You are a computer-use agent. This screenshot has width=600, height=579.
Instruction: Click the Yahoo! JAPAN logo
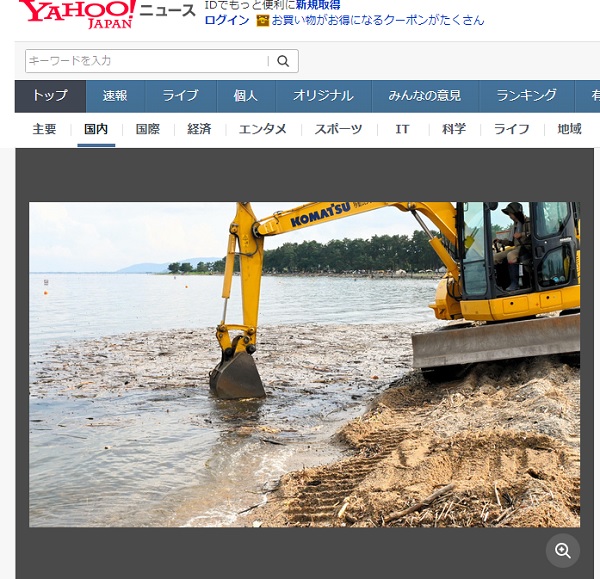click(x=75, y=15)
